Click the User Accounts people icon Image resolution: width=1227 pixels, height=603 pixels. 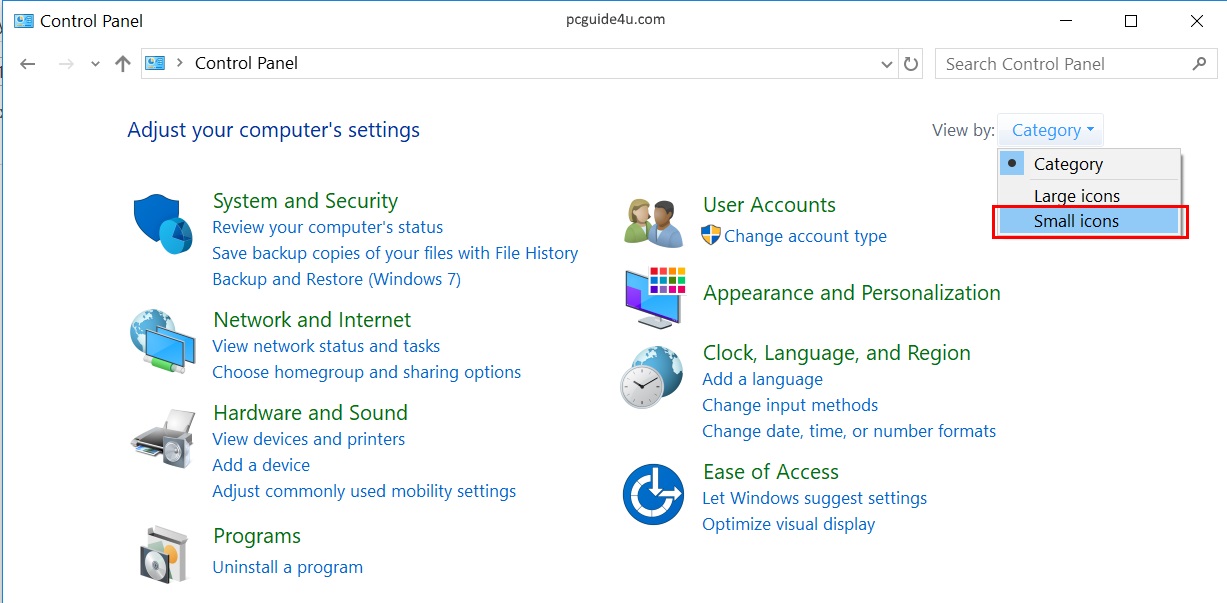tap(653, 222)
